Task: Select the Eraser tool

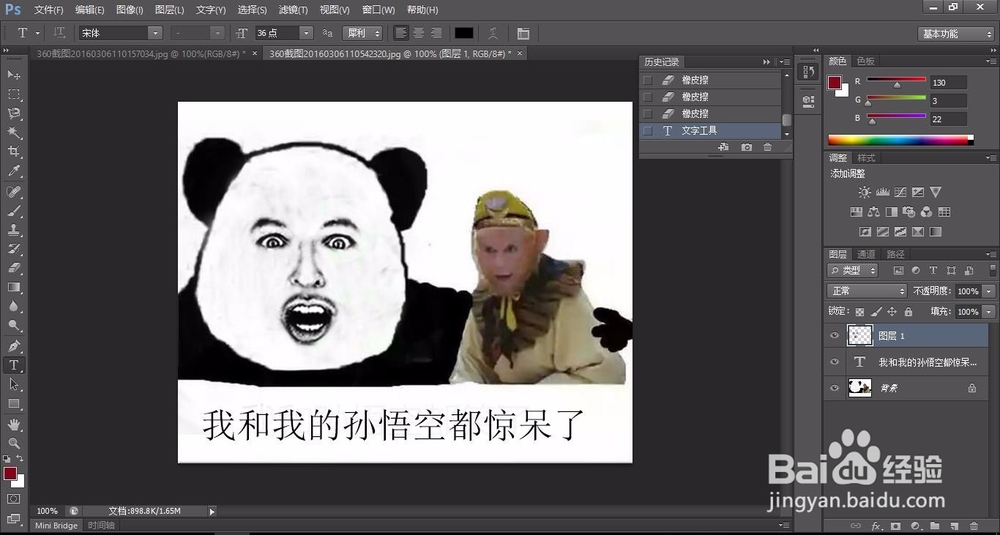Action: tap(13, 268)
